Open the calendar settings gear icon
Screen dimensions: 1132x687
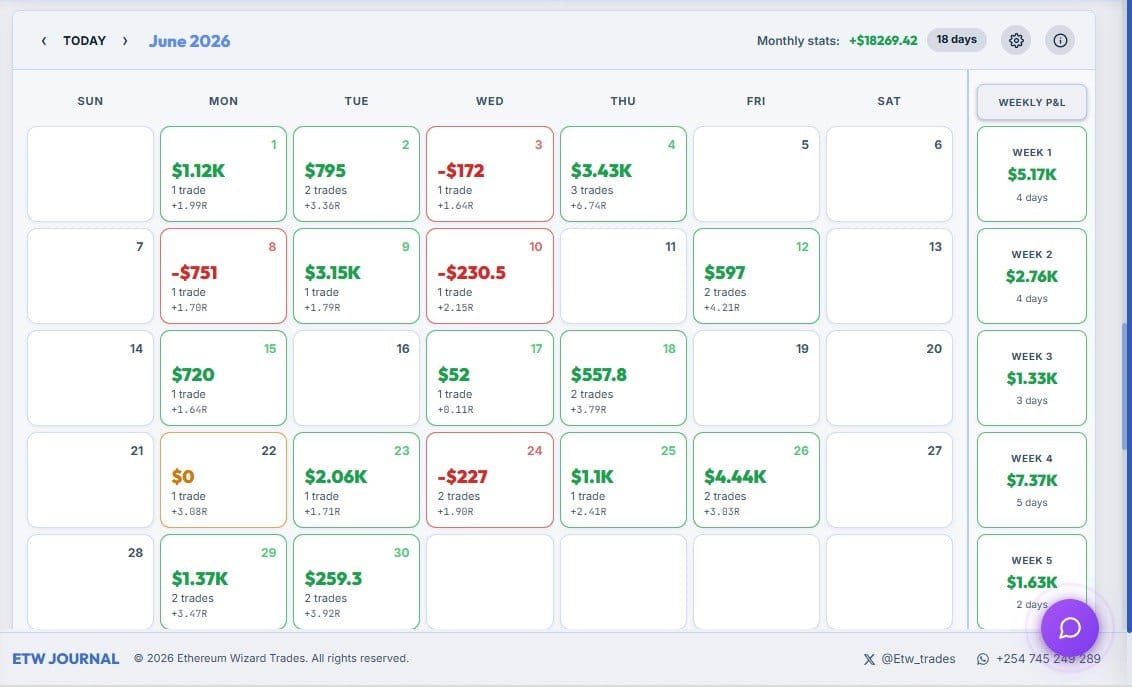(1016, 40)
